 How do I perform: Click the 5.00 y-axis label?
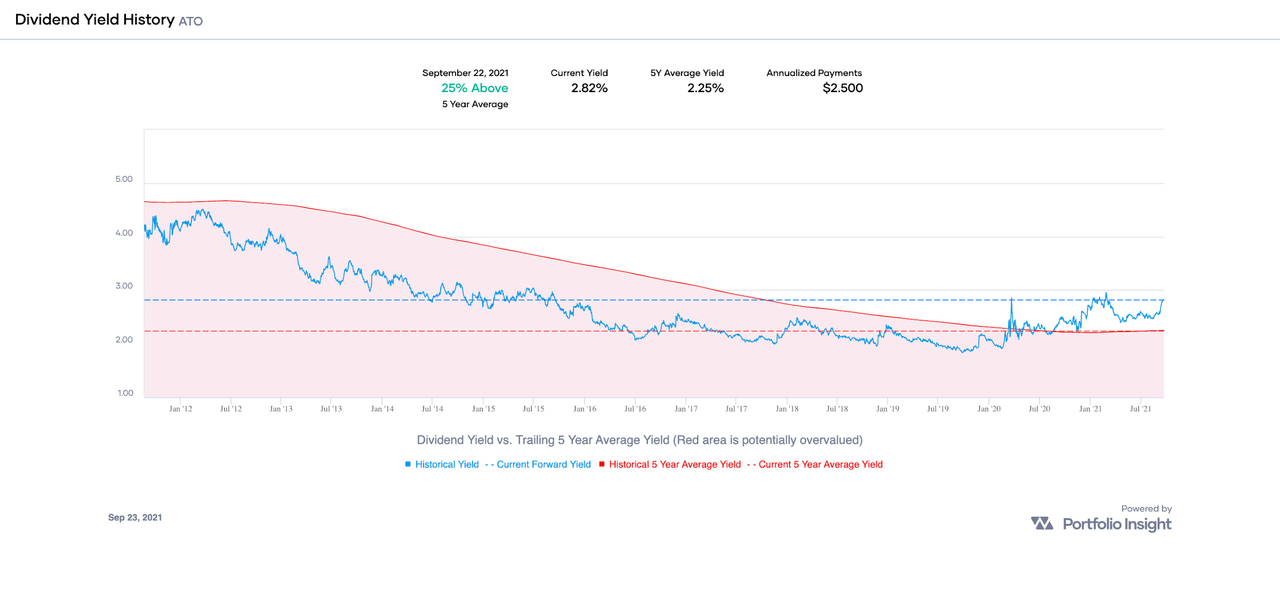(x=126, y=178)
